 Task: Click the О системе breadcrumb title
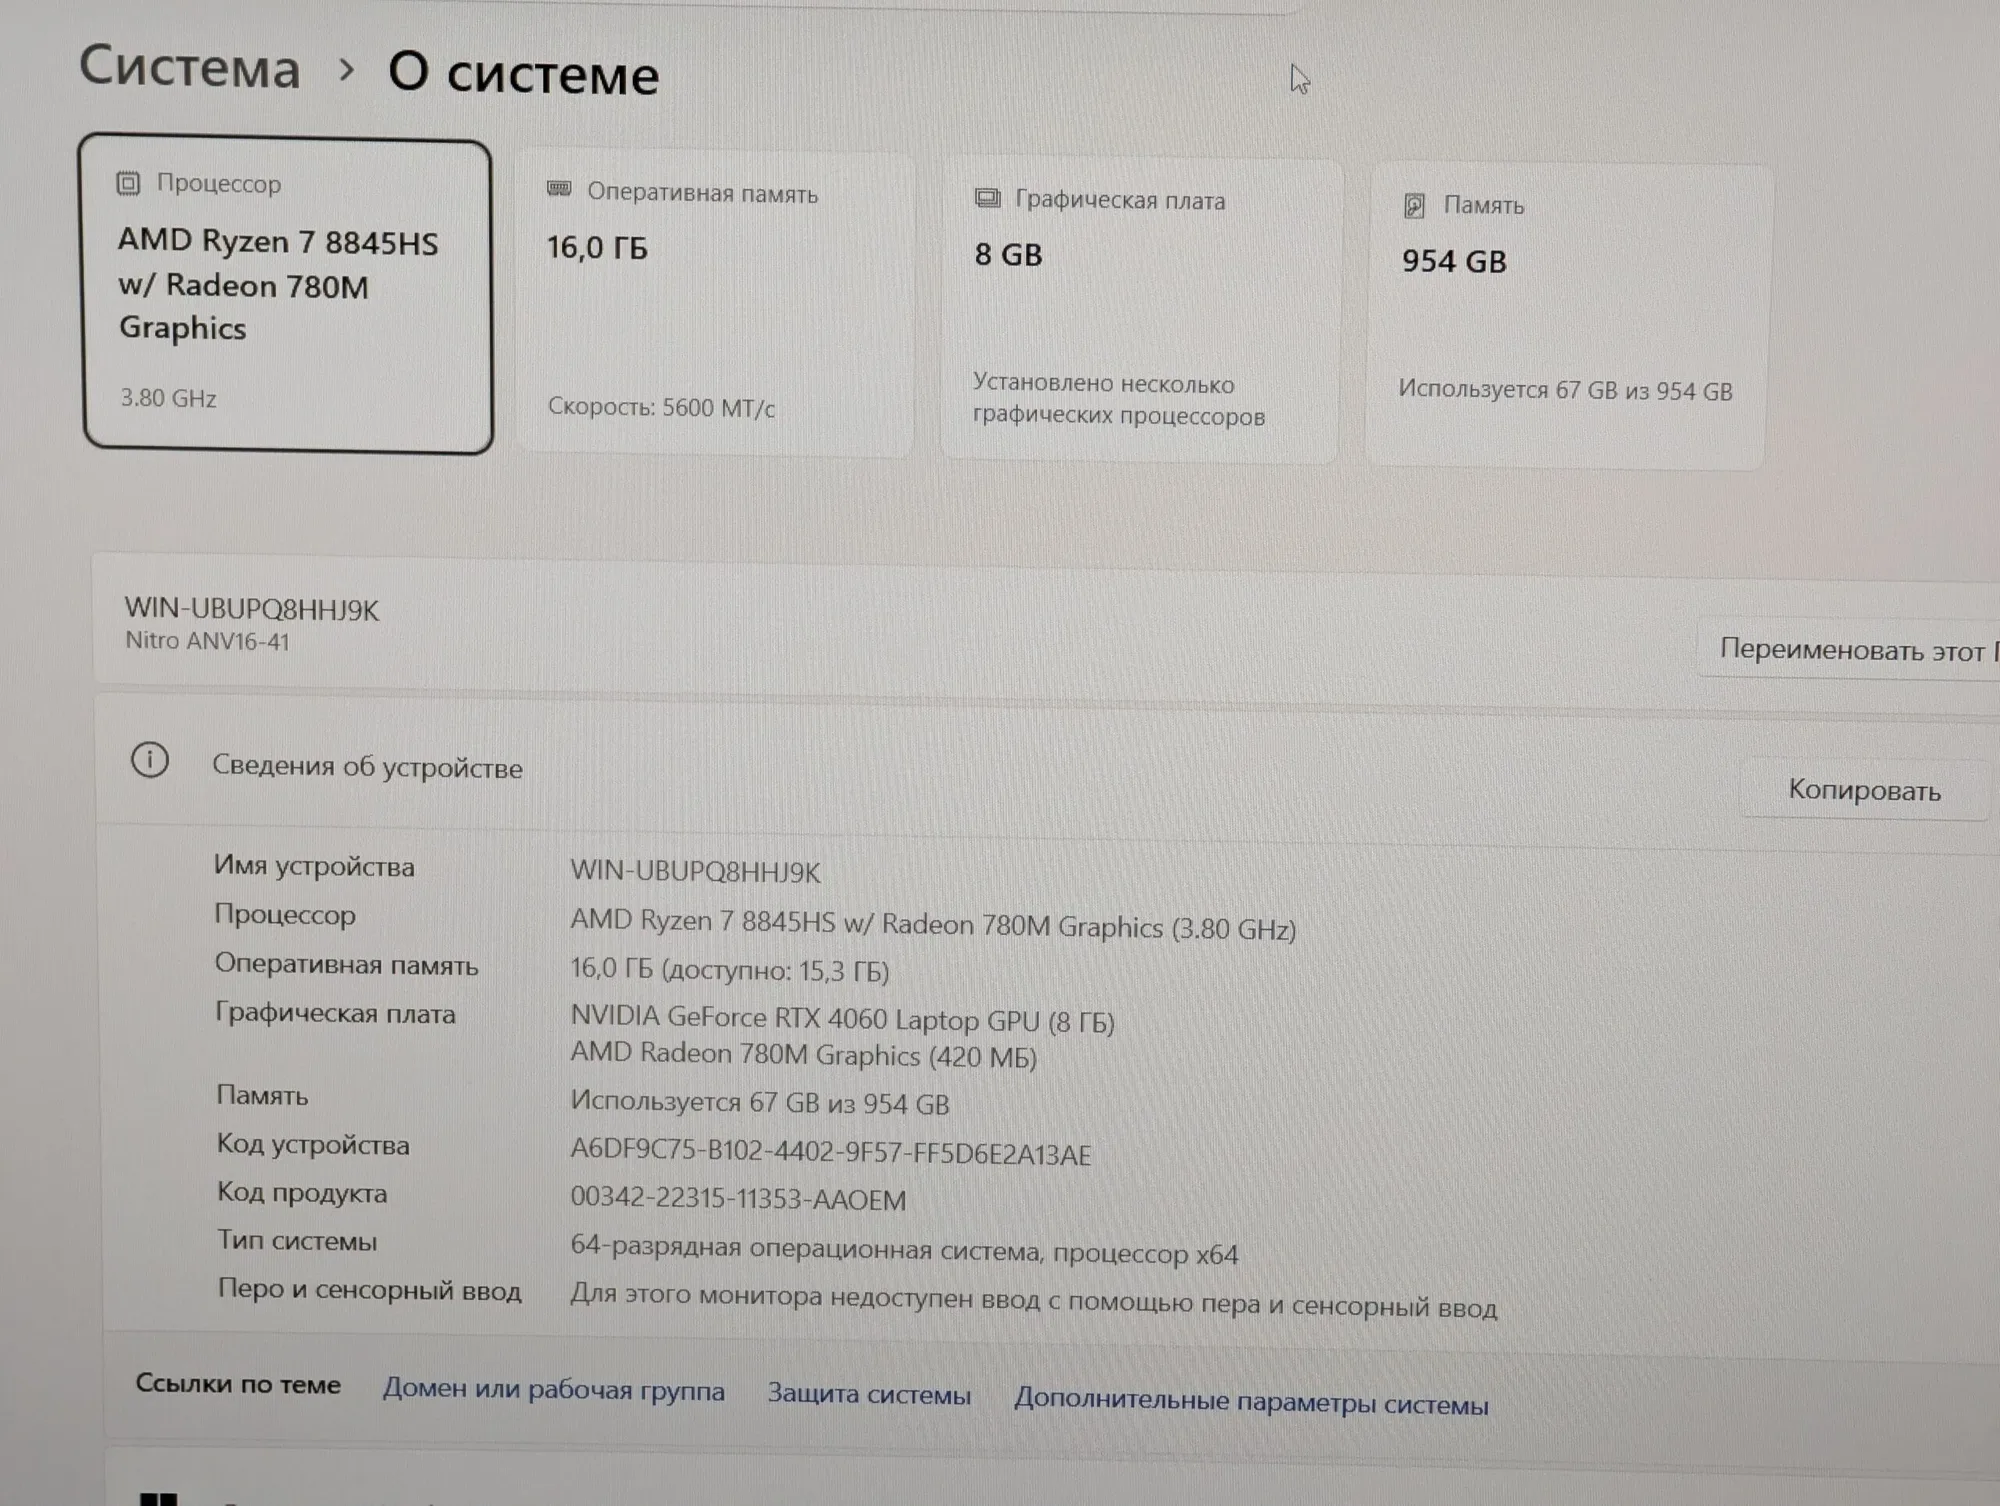(523, 73)
